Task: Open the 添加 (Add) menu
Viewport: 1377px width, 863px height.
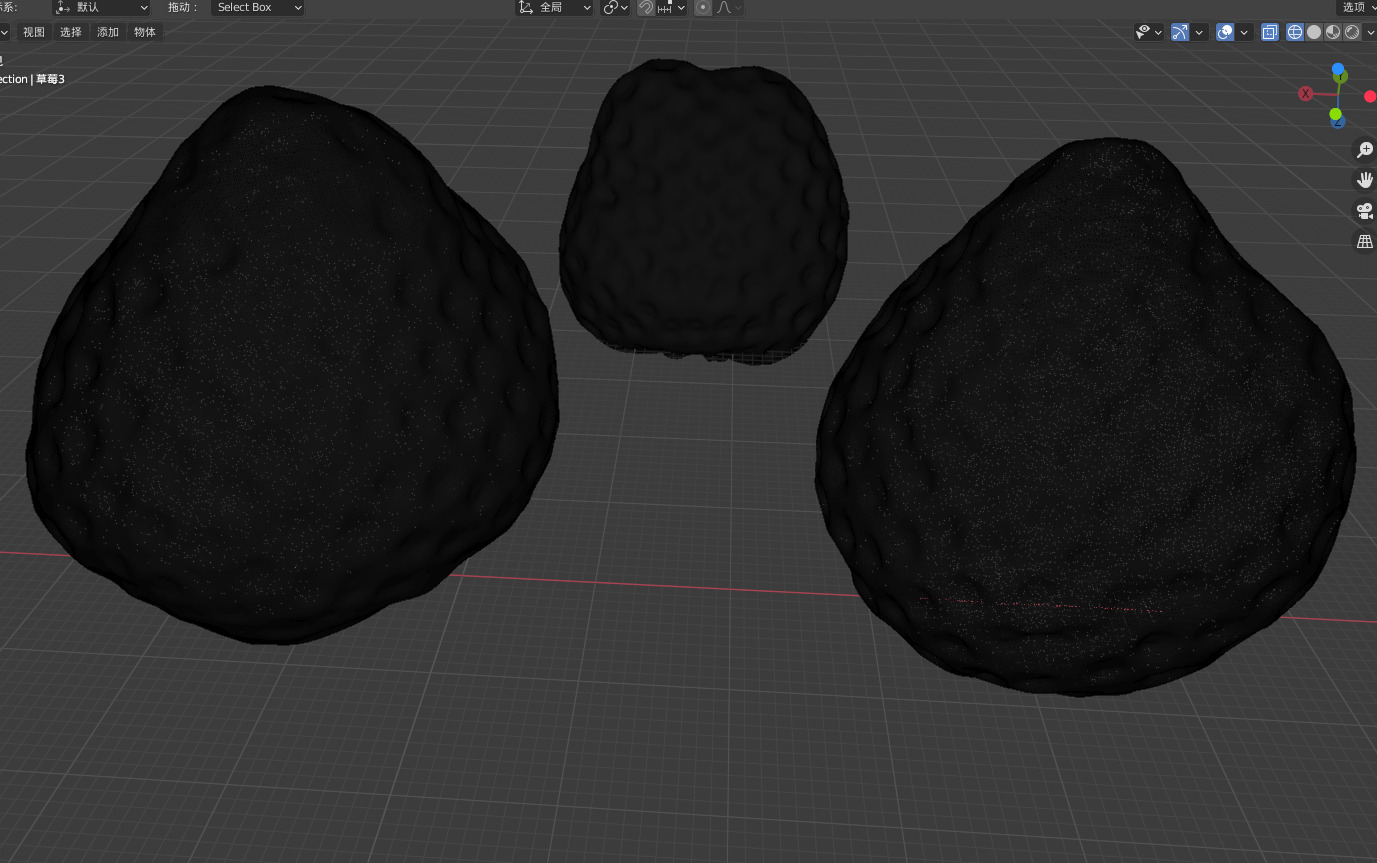Action: tap(108, 32)
